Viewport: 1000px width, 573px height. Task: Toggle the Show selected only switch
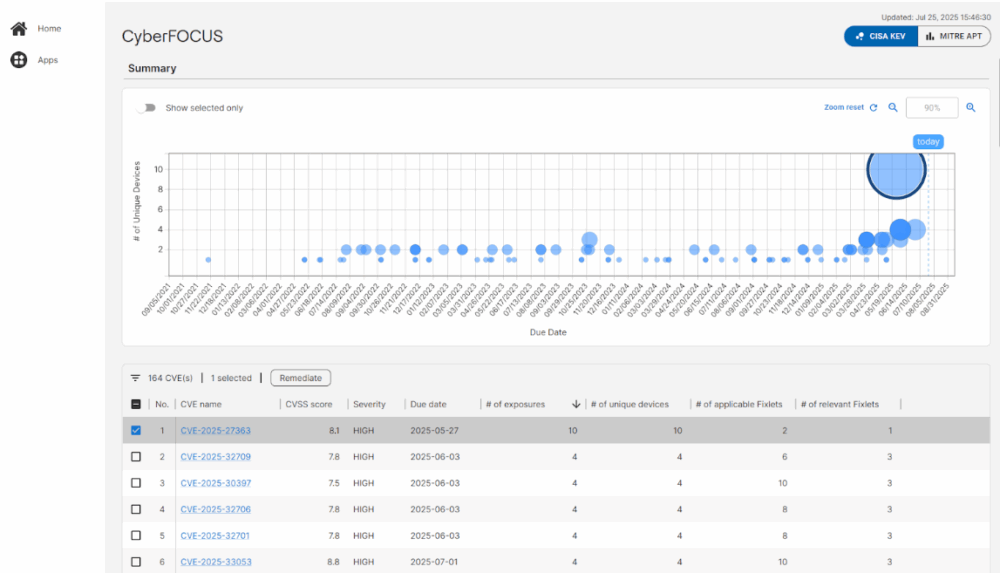click(147, 108)
